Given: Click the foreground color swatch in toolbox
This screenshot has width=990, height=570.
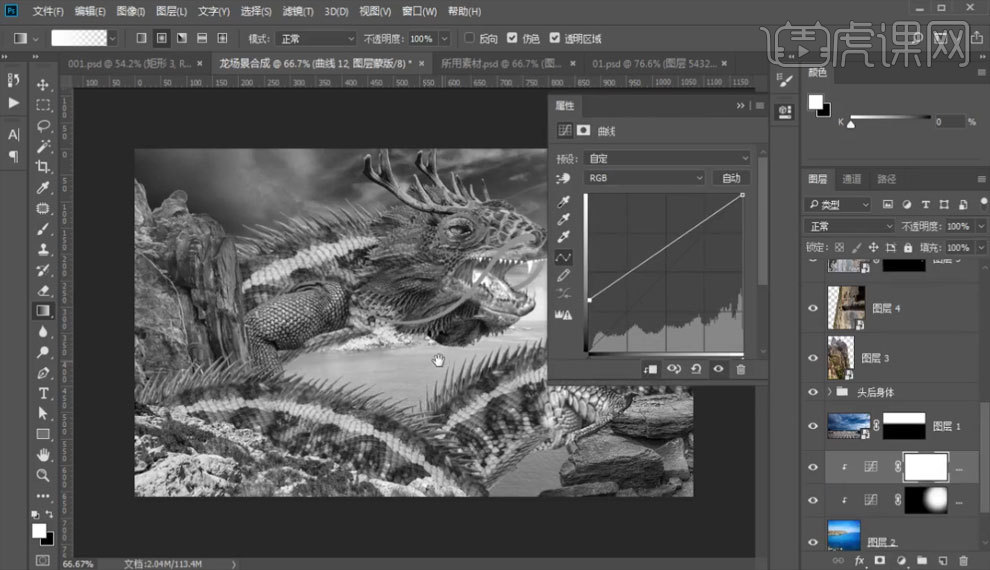Looking at the screenshot, I should (x=39, y=531).
